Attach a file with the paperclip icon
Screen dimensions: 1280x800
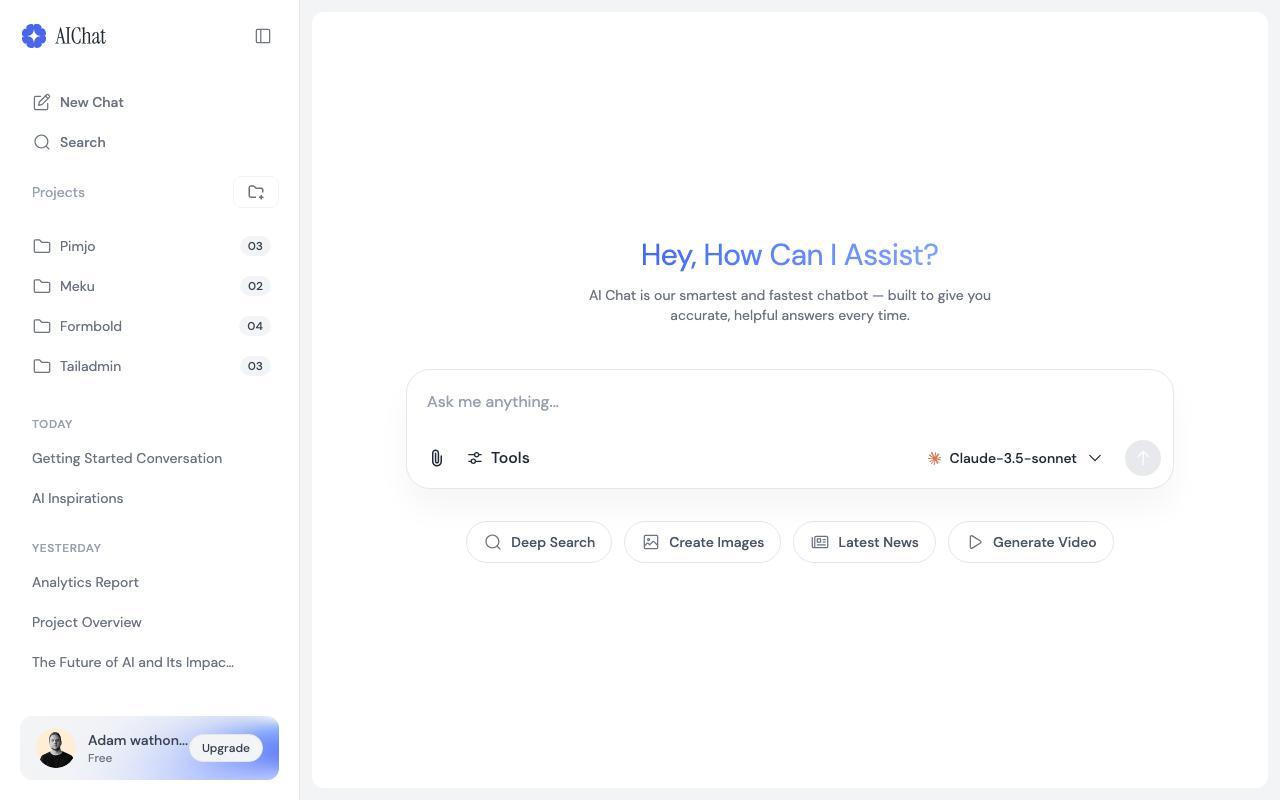(x=437, y=458)
